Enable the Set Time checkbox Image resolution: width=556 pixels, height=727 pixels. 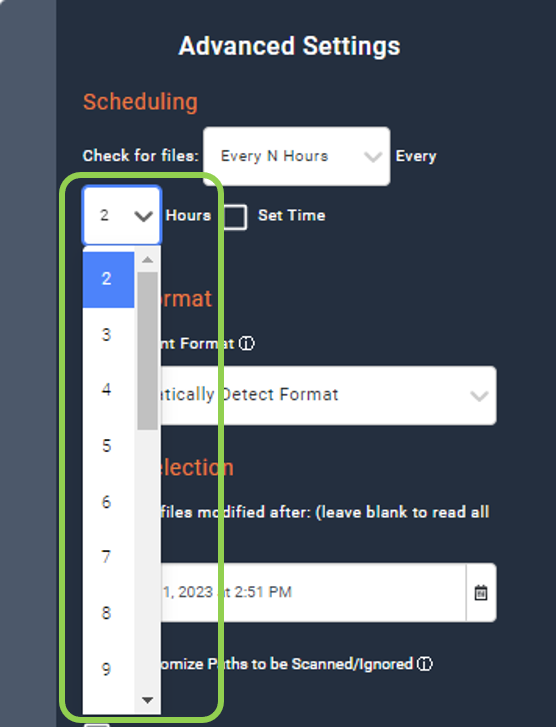pyautogui.click(x=235, y=217)
